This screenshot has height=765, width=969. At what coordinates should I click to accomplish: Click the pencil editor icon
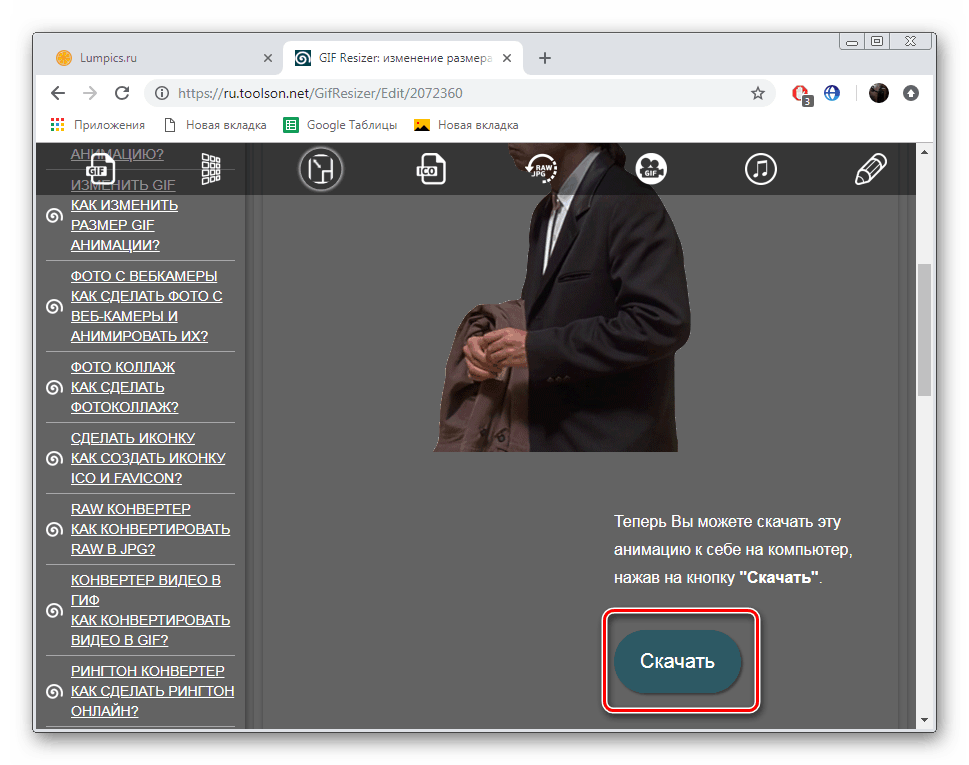click(x=871, y=169)
